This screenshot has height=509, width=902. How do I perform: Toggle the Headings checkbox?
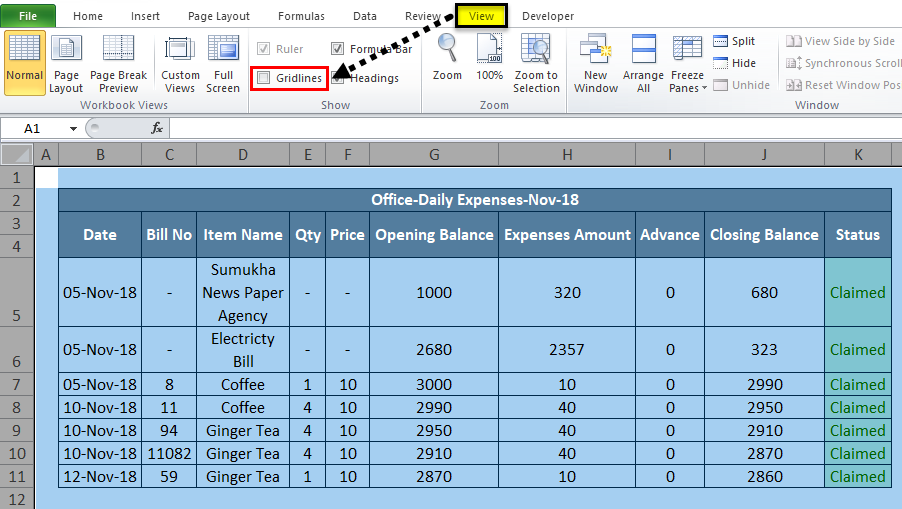coord(338,78)
